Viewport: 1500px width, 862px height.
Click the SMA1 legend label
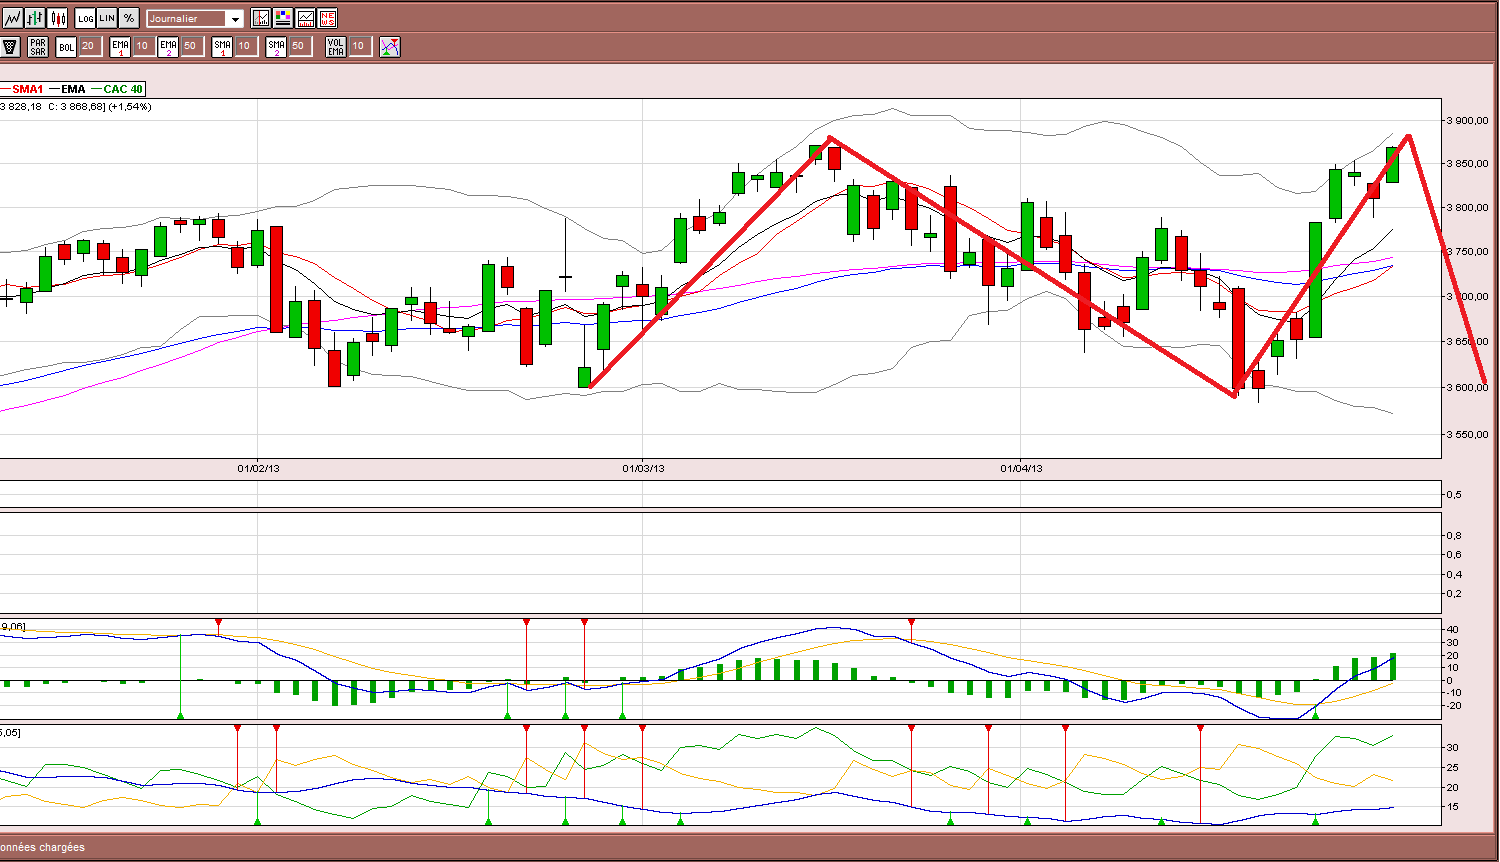pyautogui.click(x=27, y=89)
